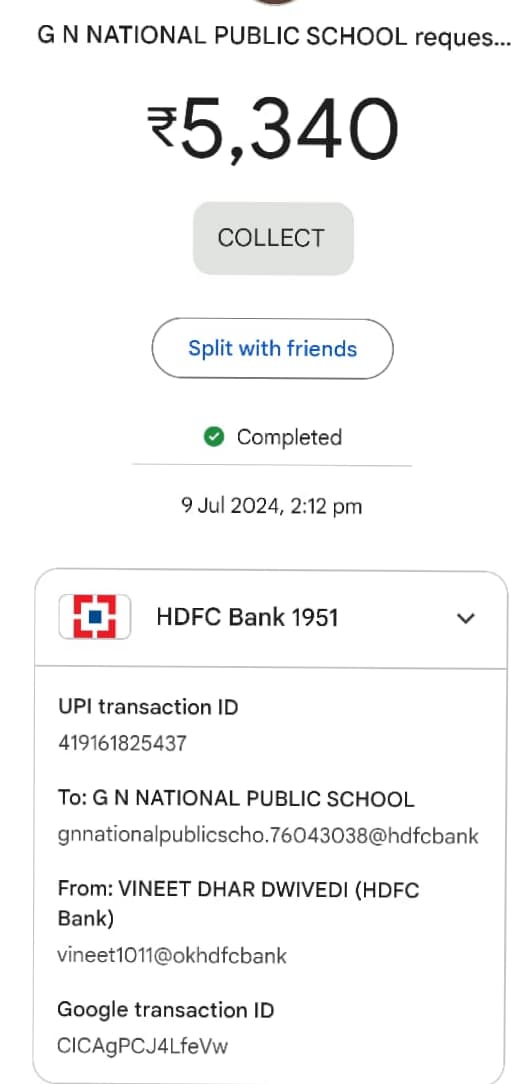Click the Google transaction ID heading

(166, 1010)
